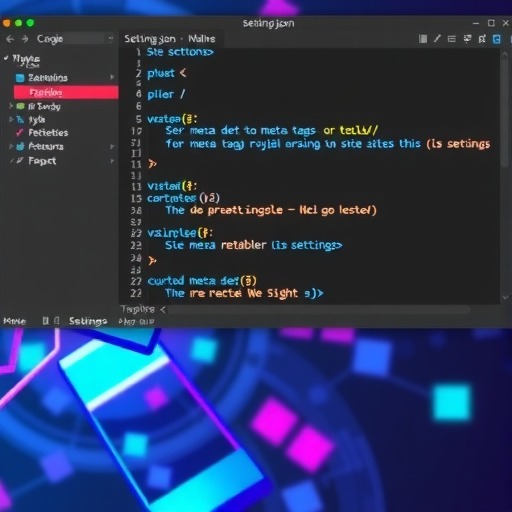Click Aby our in the status bar

(x=136, y=322)
